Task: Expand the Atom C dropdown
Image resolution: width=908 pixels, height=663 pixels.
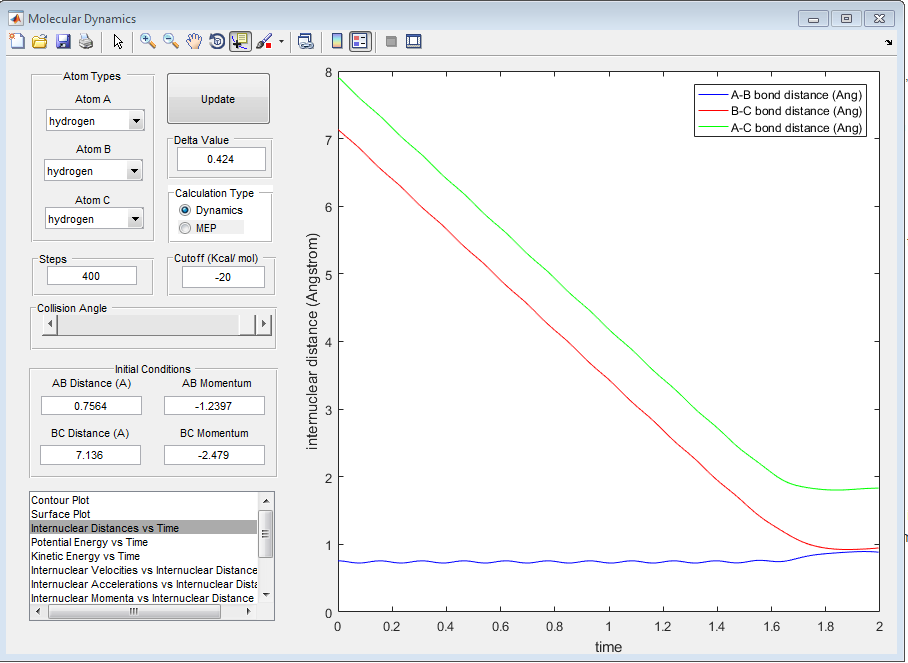Action: tap(135, 219)
